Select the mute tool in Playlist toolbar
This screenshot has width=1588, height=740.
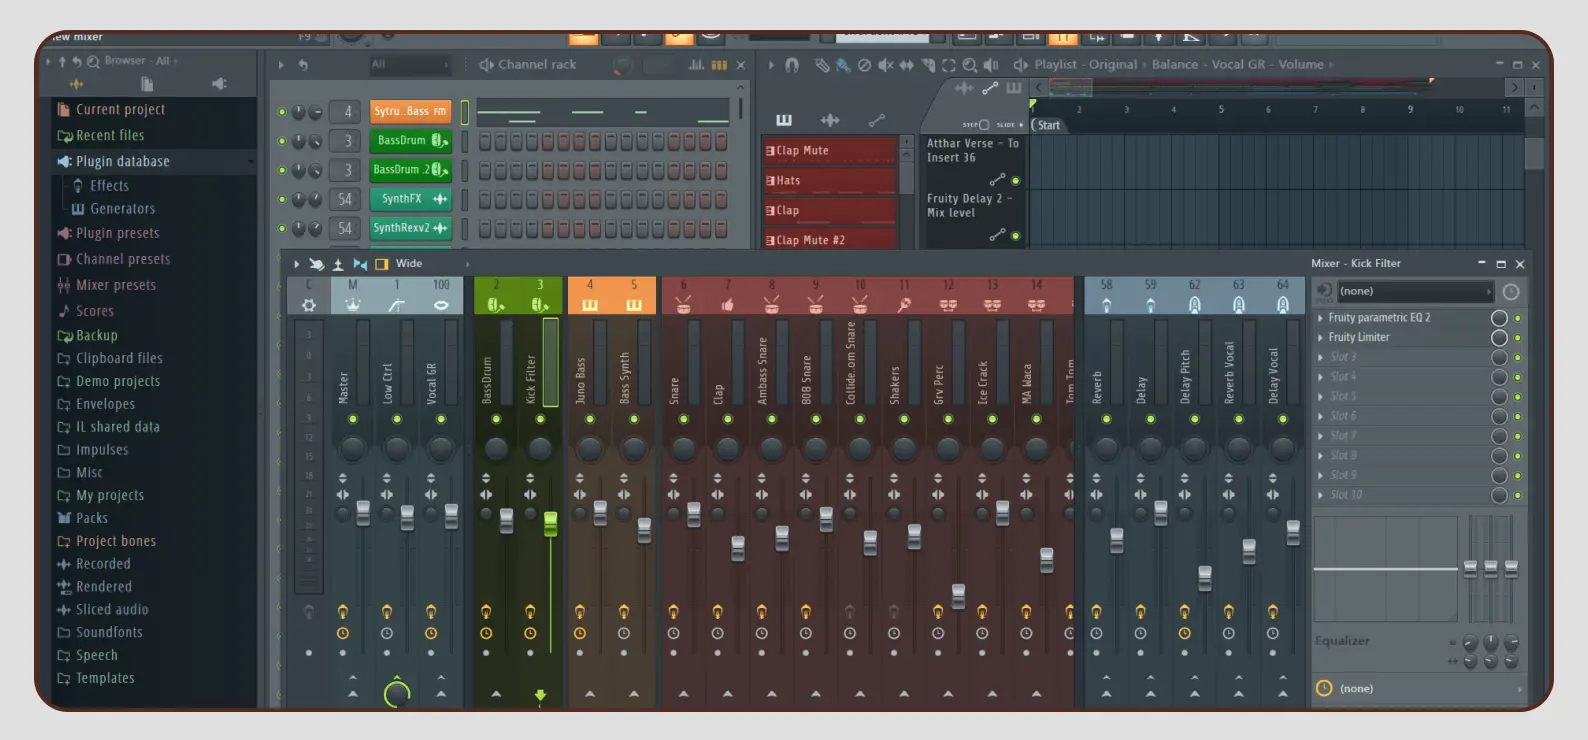(x=885, y=65)
